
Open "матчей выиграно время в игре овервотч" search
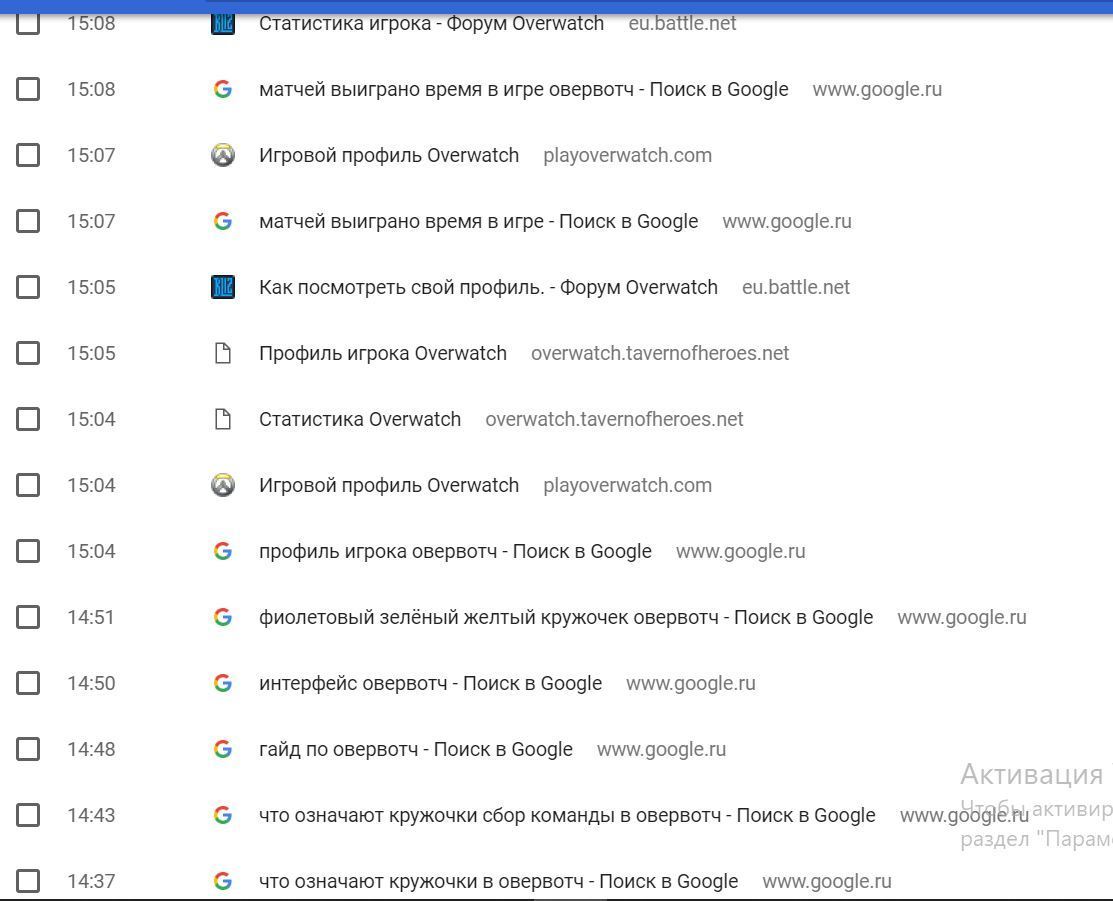tap(523, 89)
